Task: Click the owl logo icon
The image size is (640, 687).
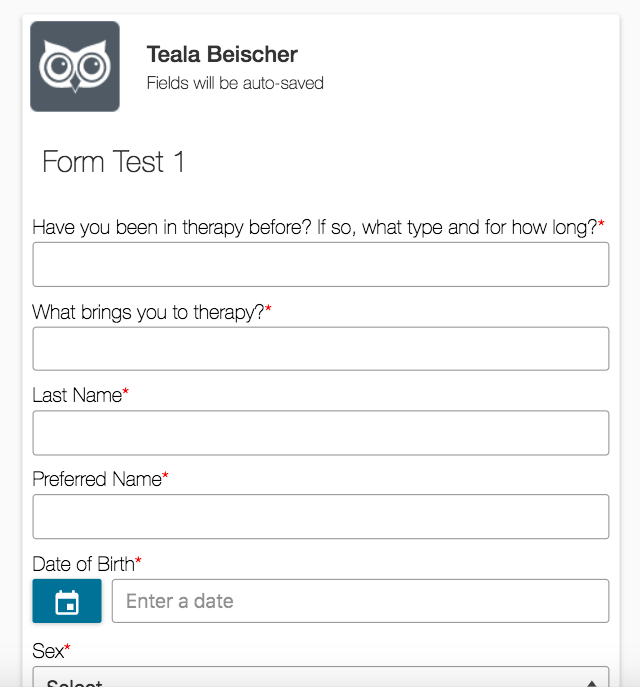Action: (75, 66)
